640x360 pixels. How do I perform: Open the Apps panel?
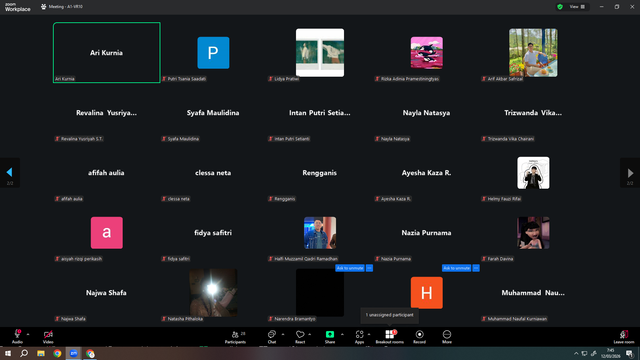pyautogui.click(x=359, y=337)
